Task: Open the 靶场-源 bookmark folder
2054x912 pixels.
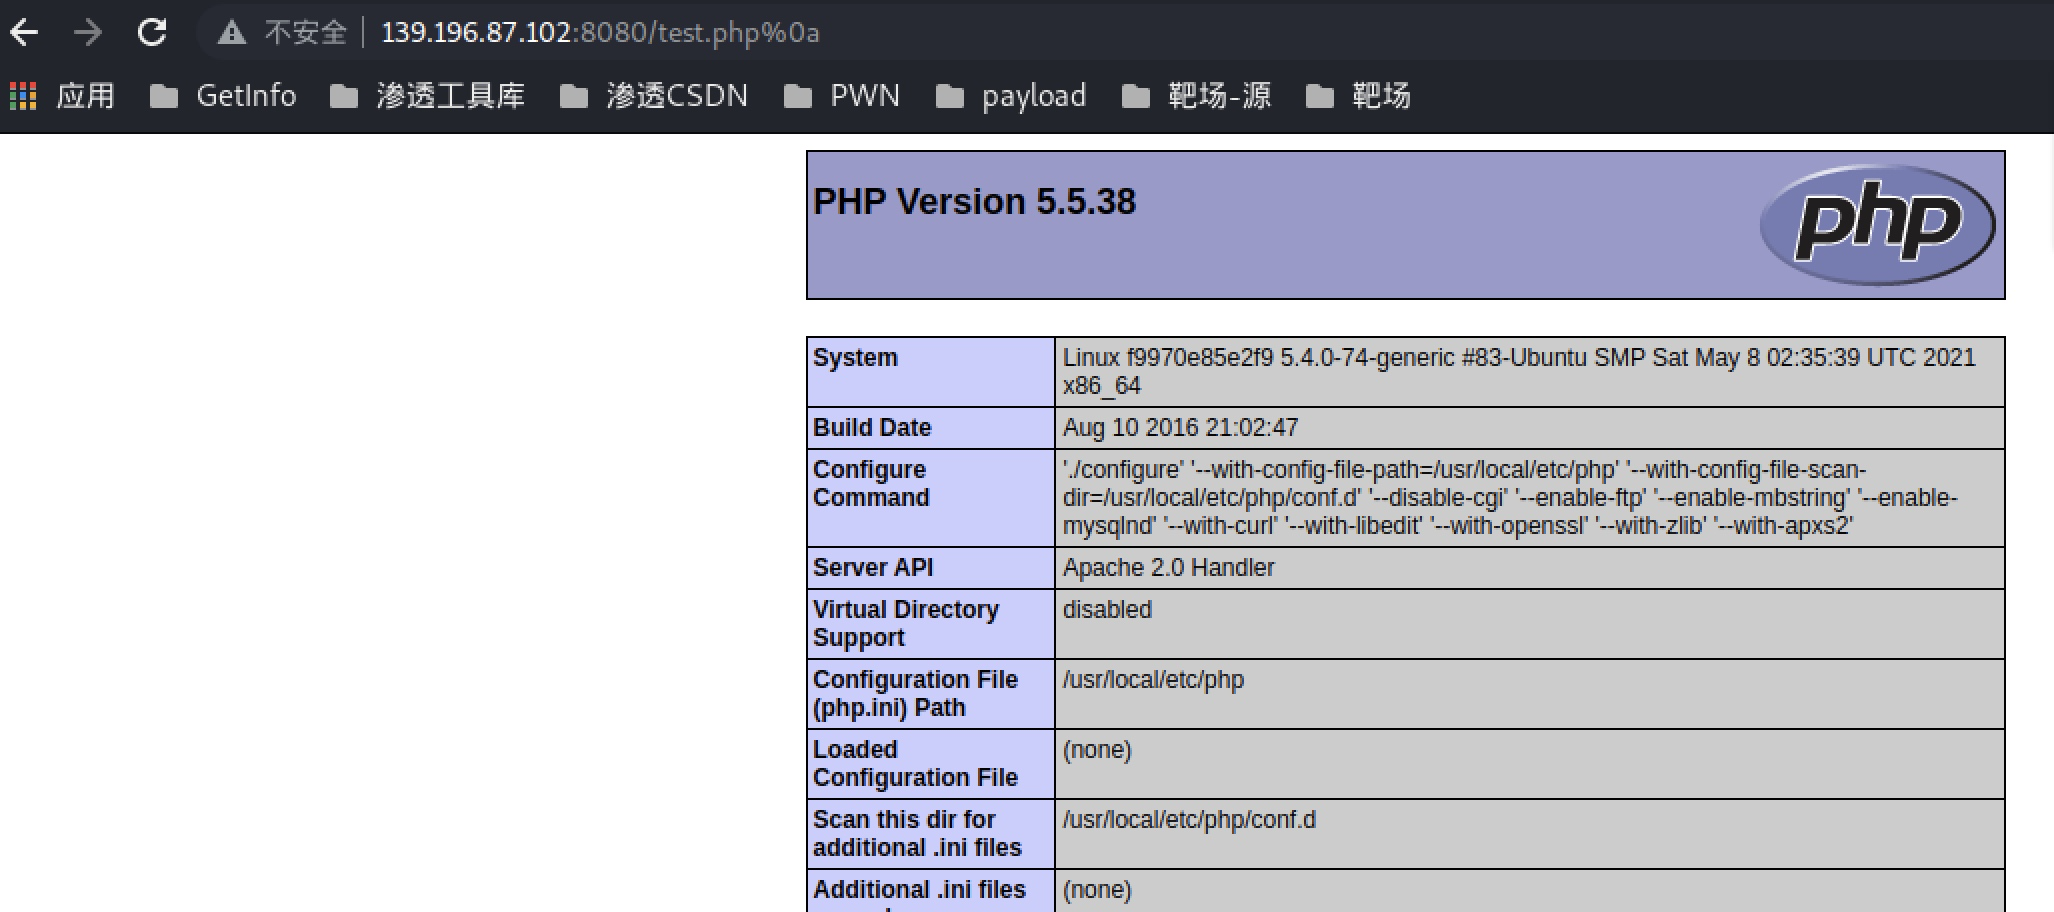Action: [x=1196, y=96]
